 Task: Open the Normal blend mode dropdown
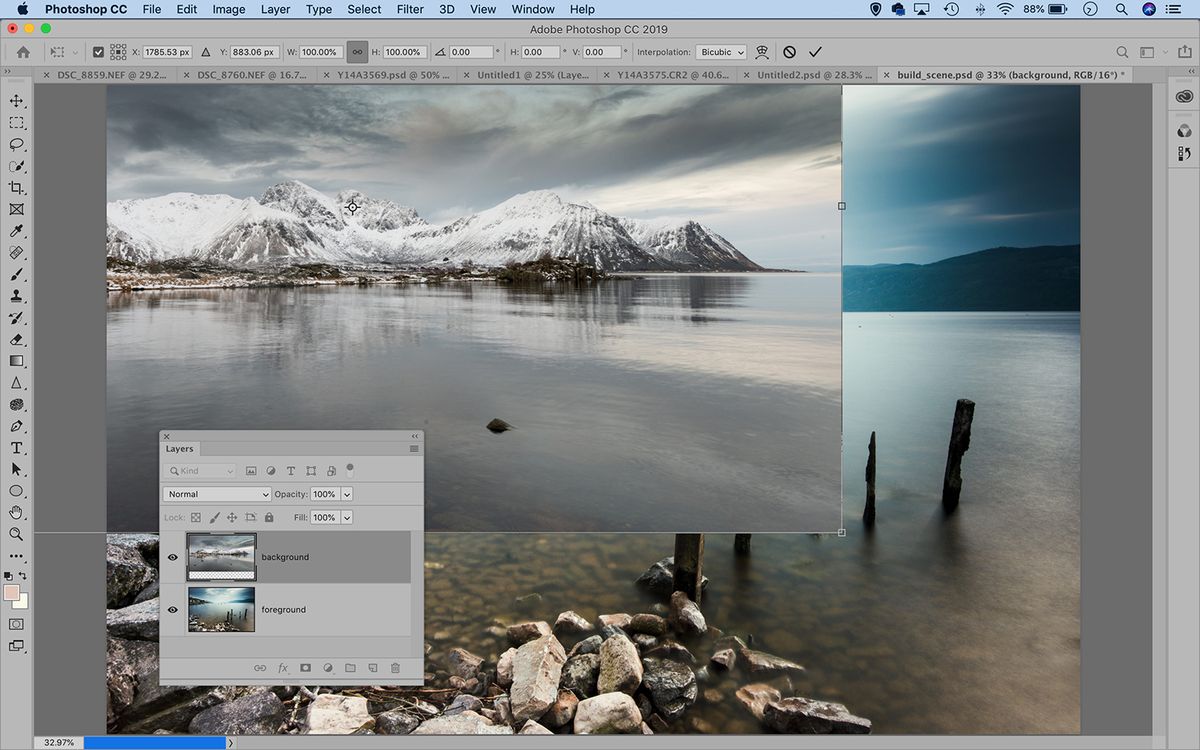coord(216,493)
